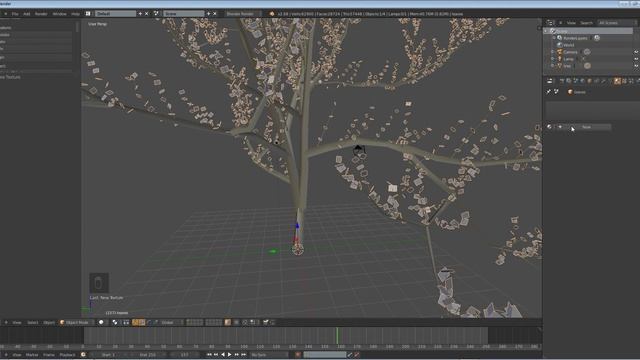
Task: Open timeline Playback menu
Action: point(68,355)
